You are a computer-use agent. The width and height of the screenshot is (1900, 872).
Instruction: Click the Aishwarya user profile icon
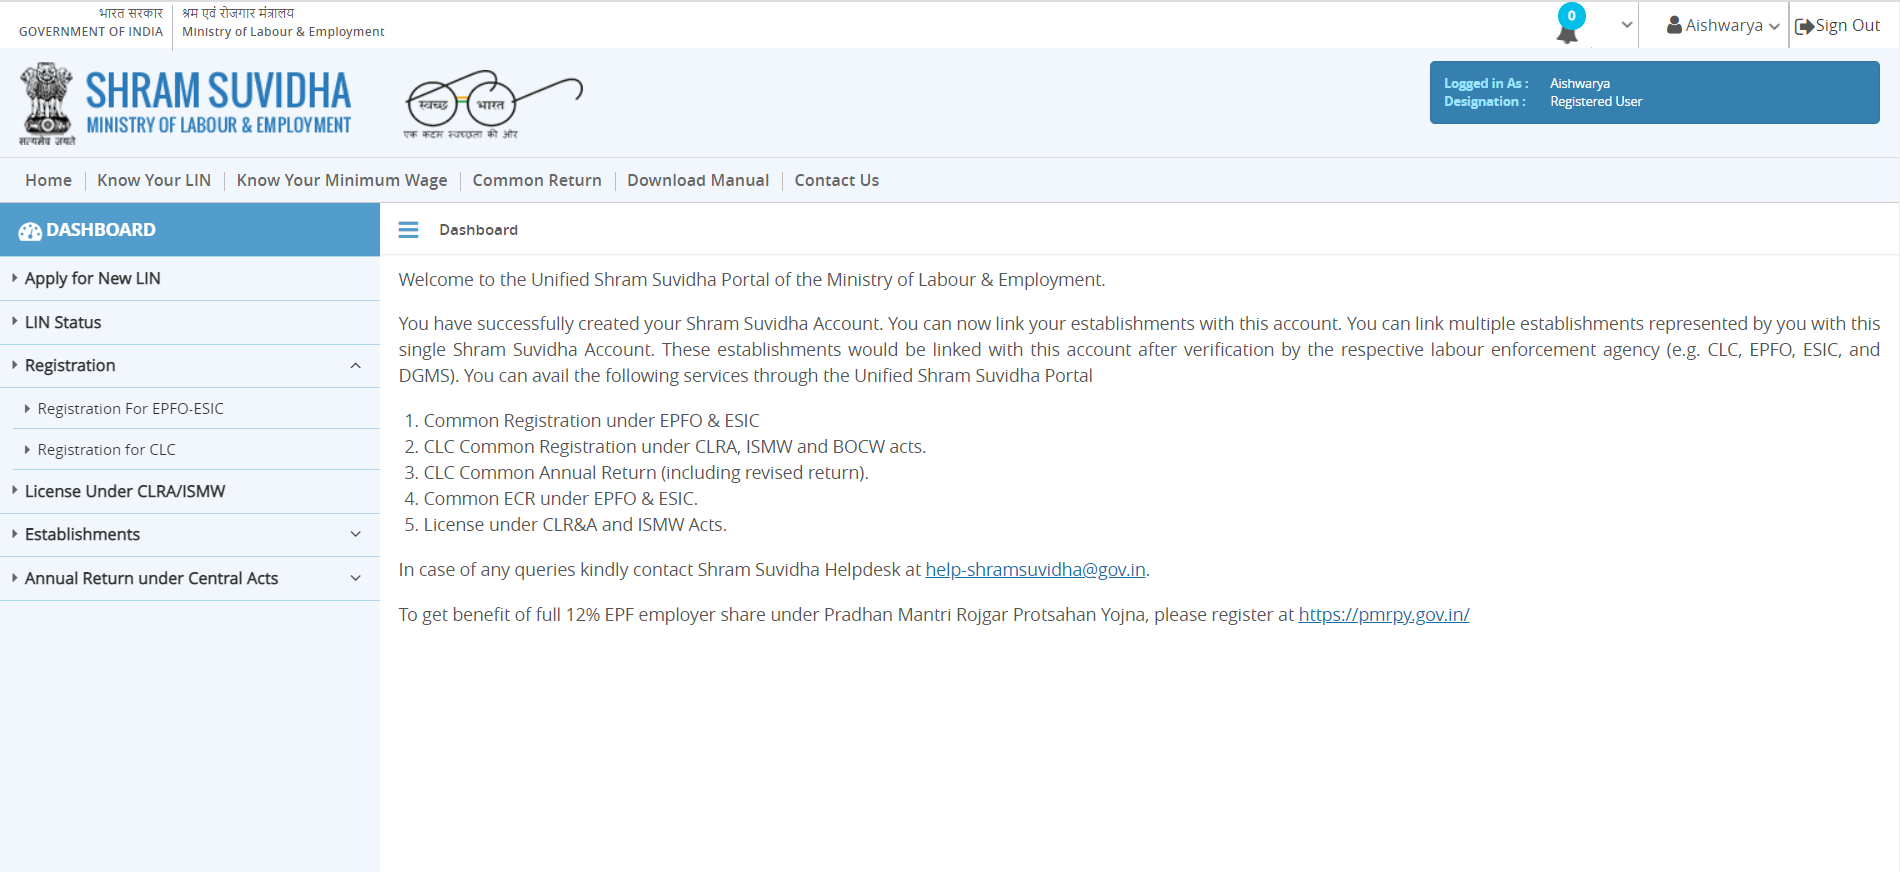point(1674,26)
